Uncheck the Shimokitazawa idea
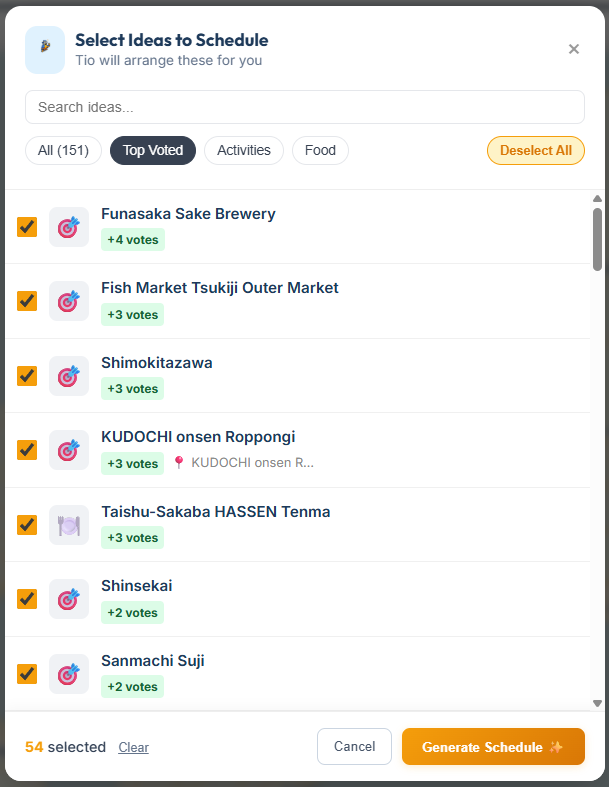The height and width of the screenshot is (787, 609). coord(27,376)
